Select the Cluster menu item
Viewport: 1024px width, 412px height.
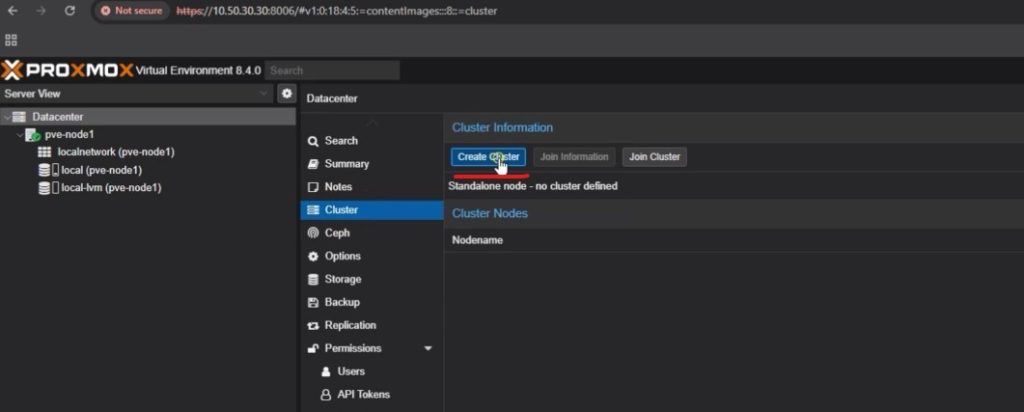(372, 210)
